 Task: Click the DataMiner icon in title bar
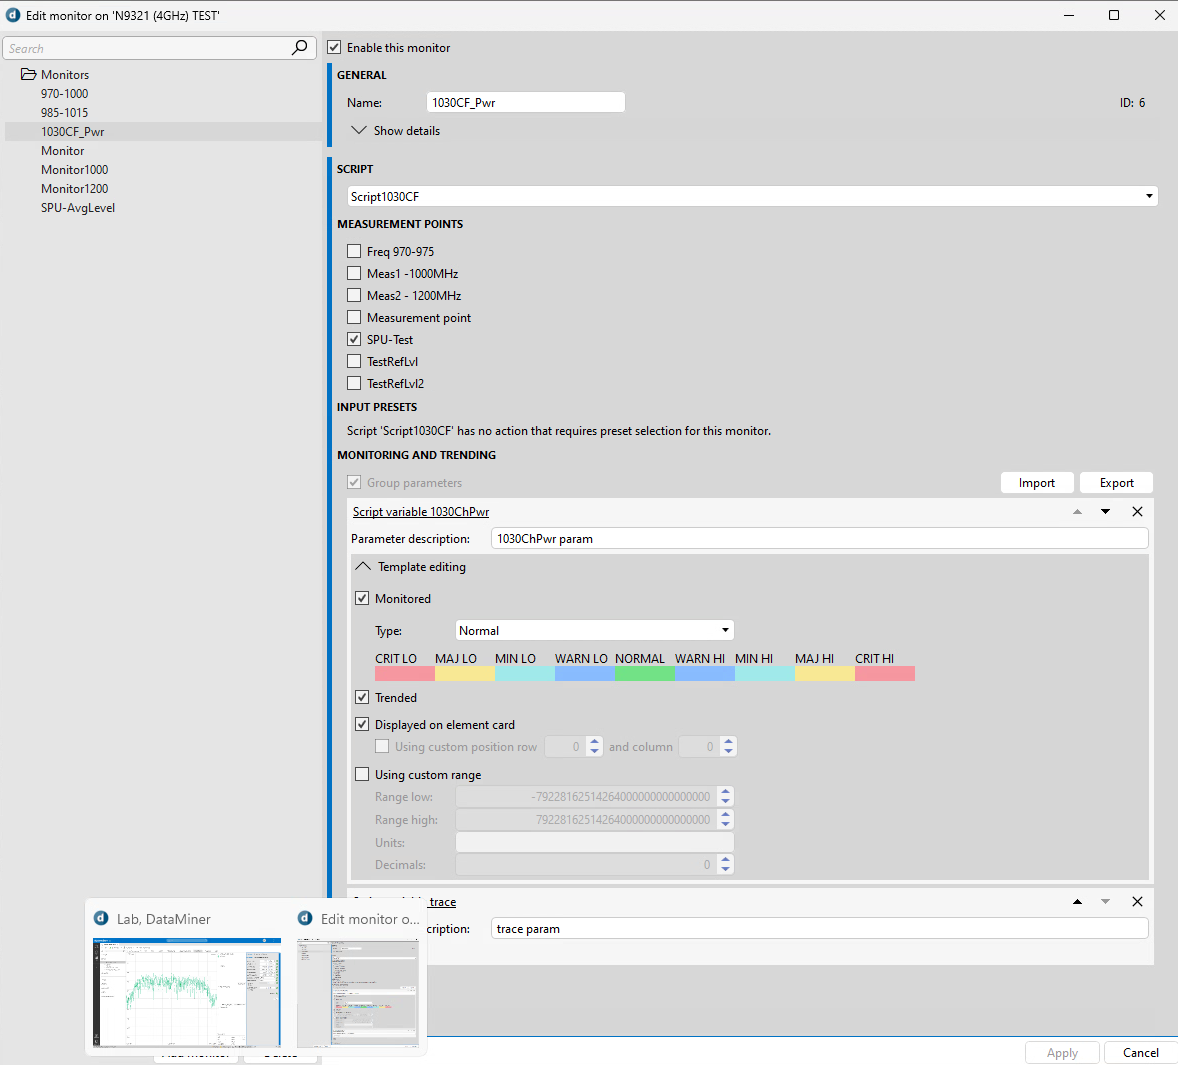tap(13, 15)
